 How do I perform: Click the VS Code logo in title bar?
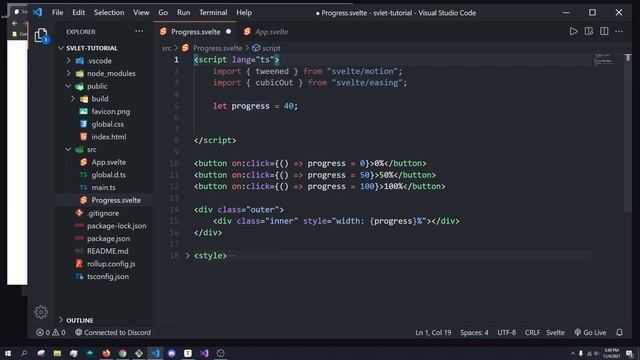coord(37,12)
